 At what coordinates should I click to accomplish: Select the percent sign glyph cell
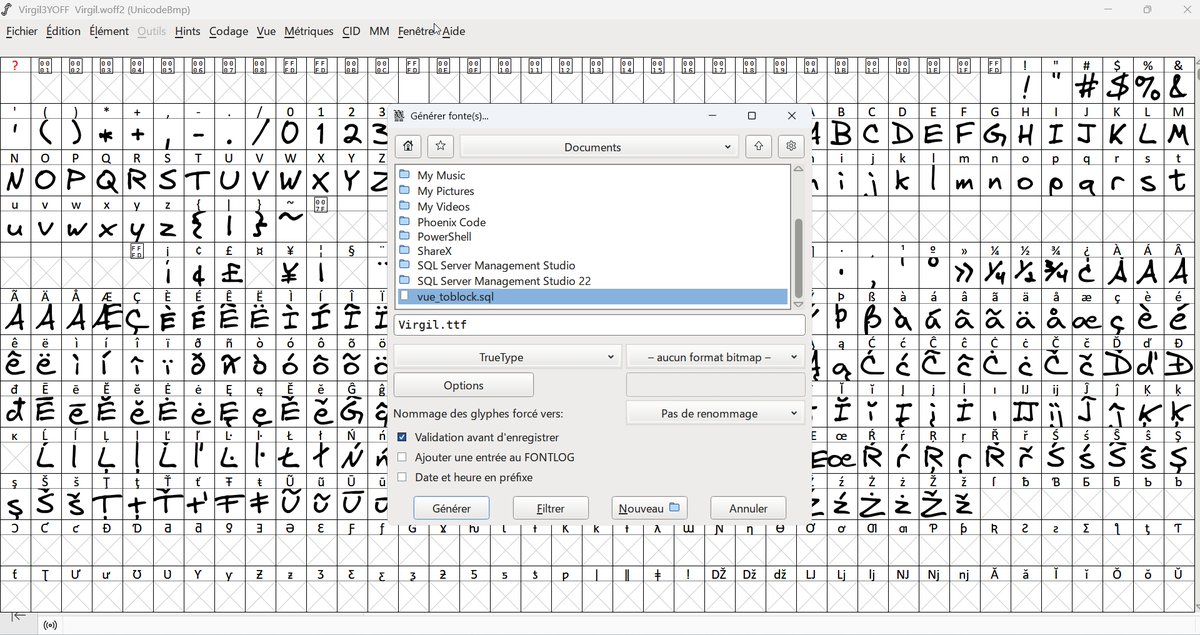1149,87
